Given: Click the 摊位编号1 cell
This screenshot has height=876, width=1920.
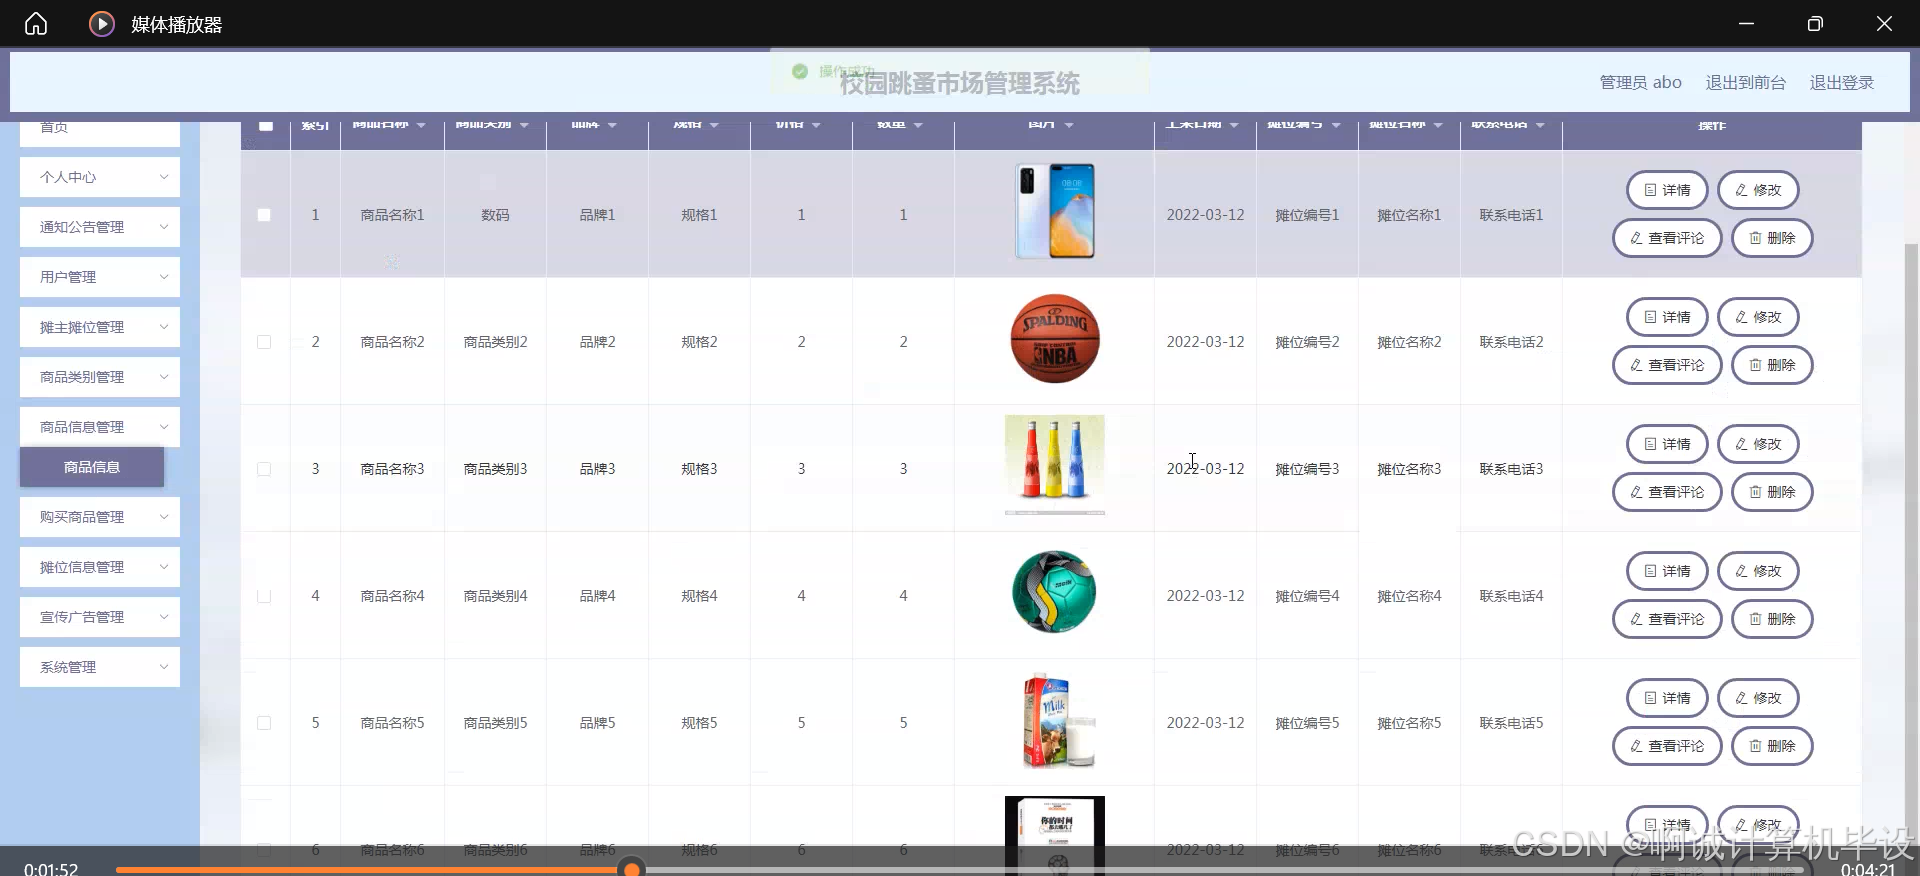Looking at the screenshot, I should point(1307,215).
